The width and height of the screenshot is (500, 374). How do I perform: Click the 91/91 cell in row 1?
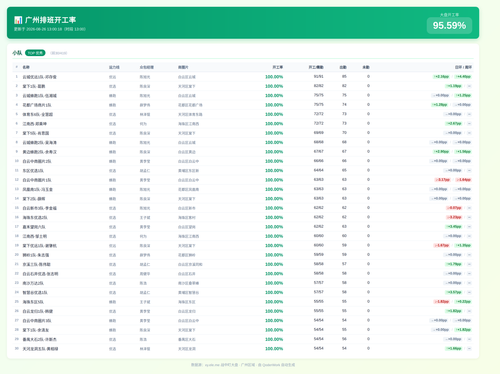pos(318,77)
